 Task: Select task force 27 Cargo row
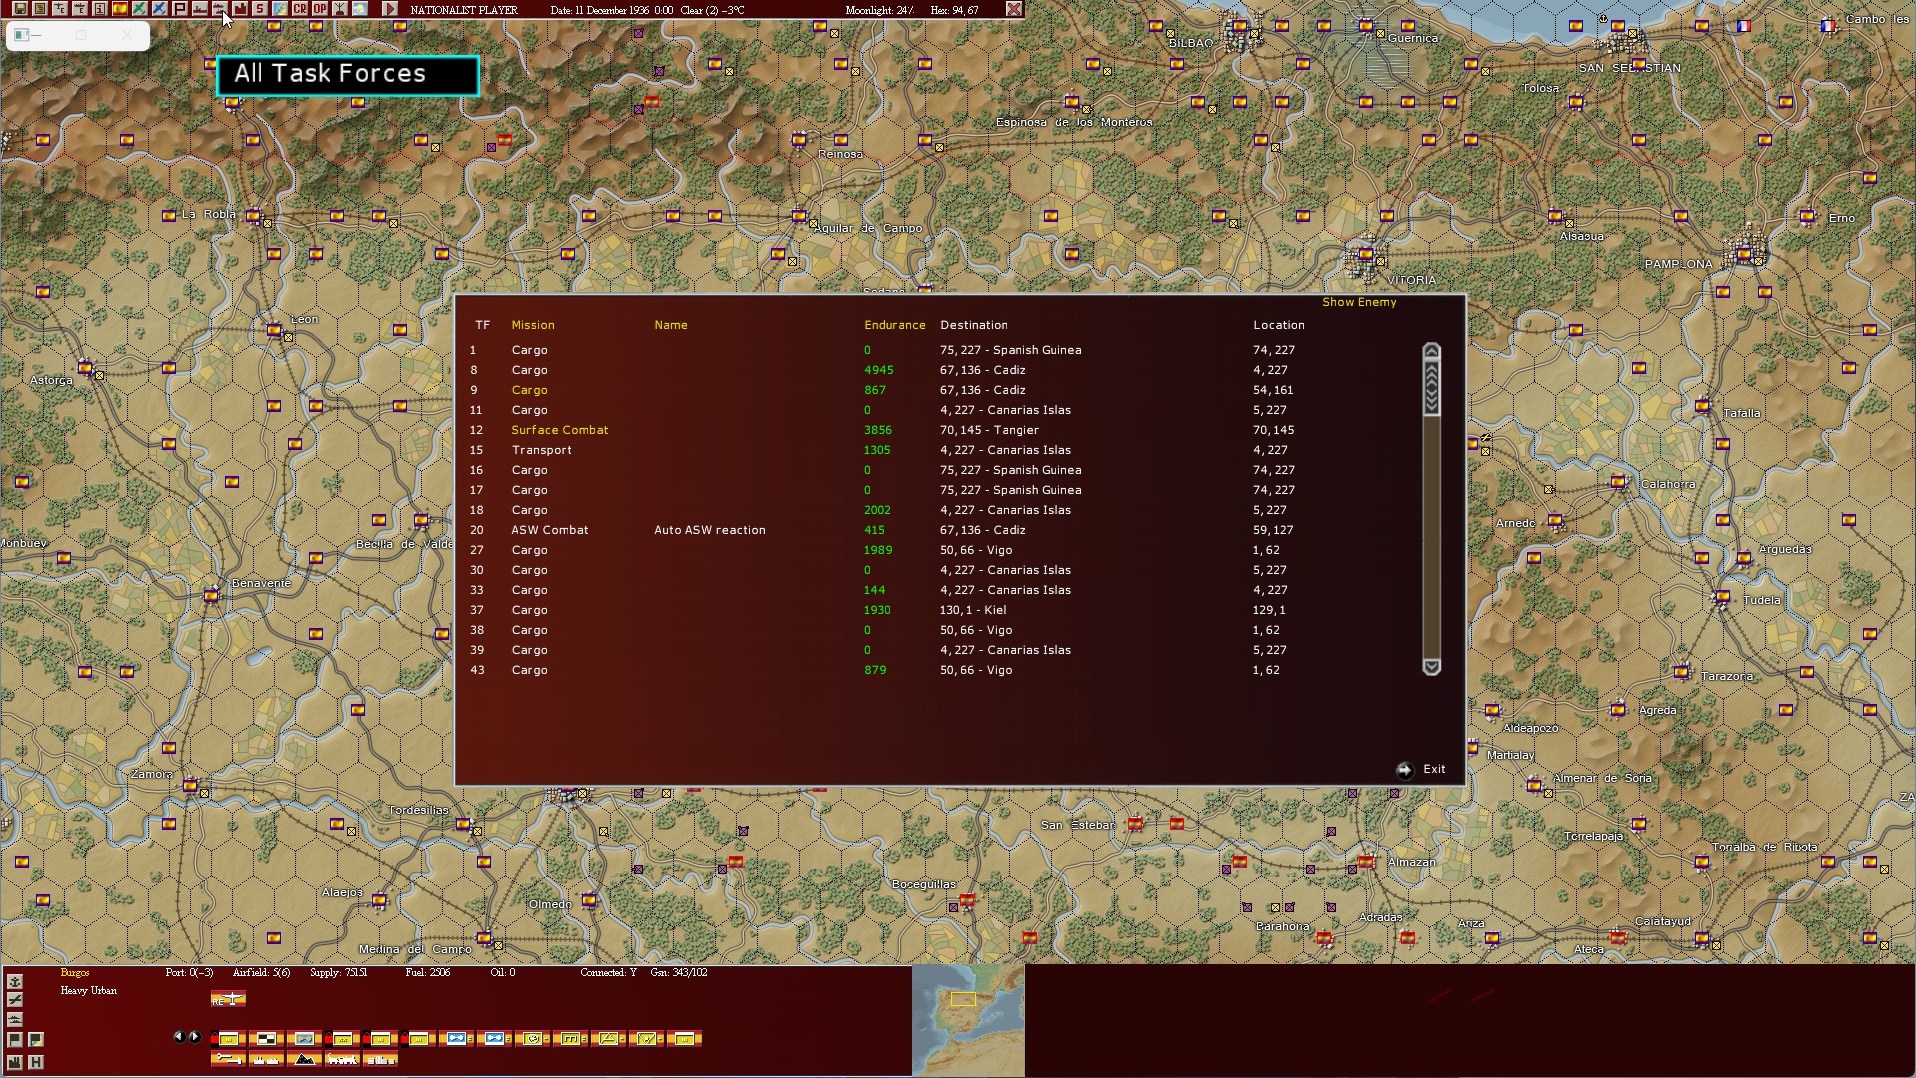click(940, 550)
